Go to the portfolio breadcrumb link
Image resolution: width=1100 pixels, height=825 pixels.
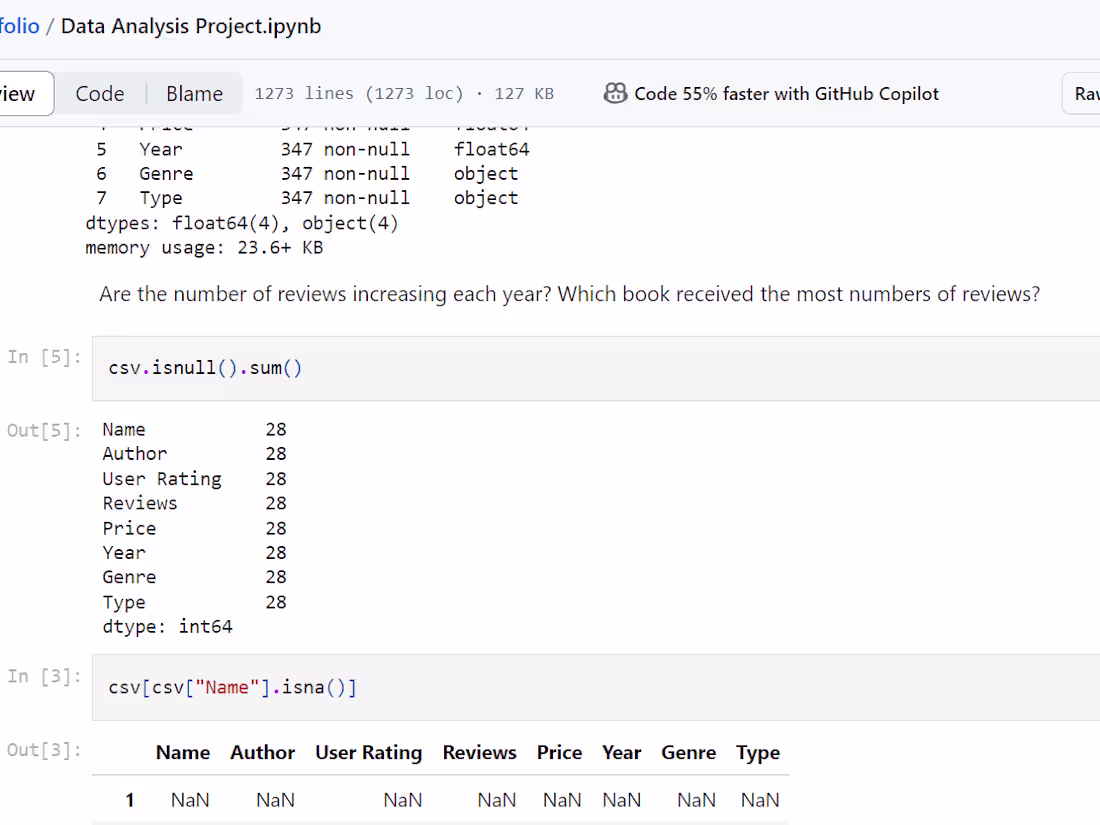[x=20, y=26]
